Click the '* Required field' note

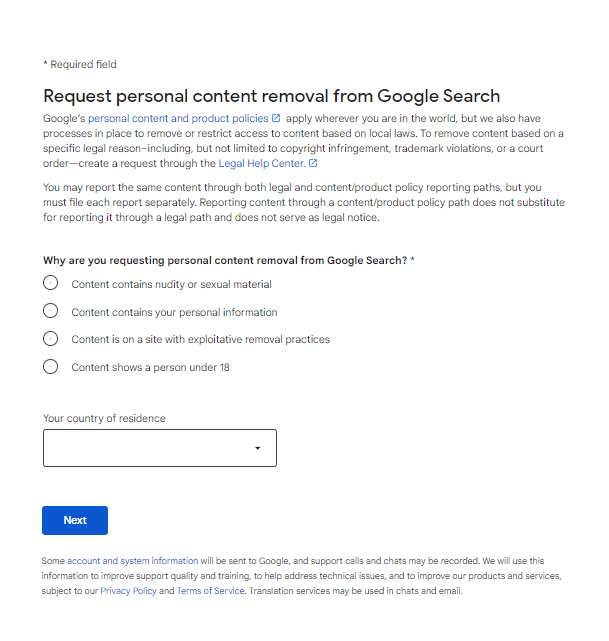click(80, 64)
